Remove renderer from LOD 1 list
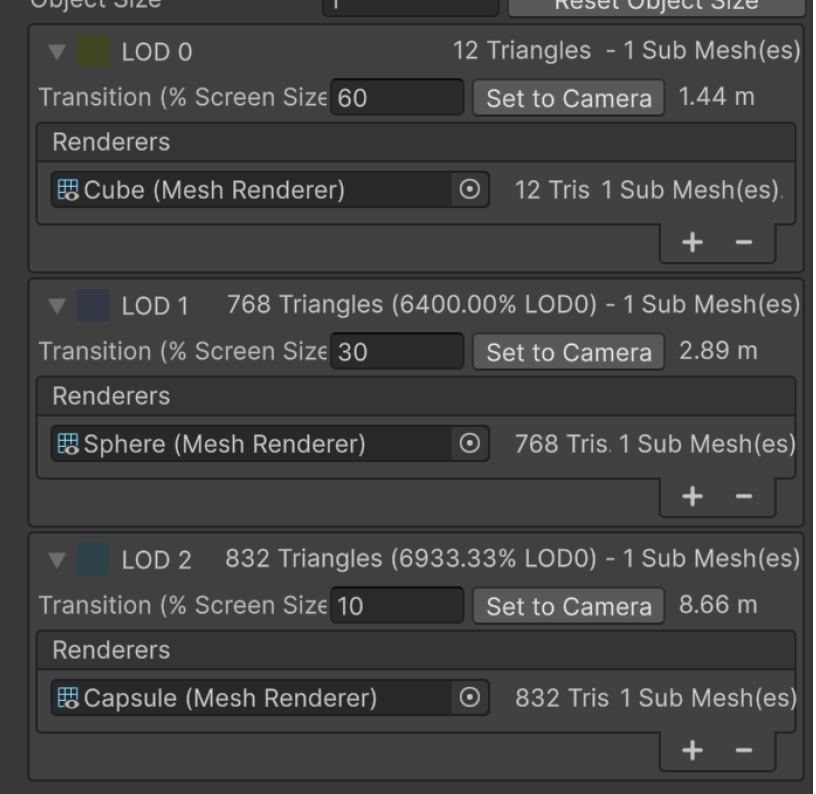 tap(743, 496)
